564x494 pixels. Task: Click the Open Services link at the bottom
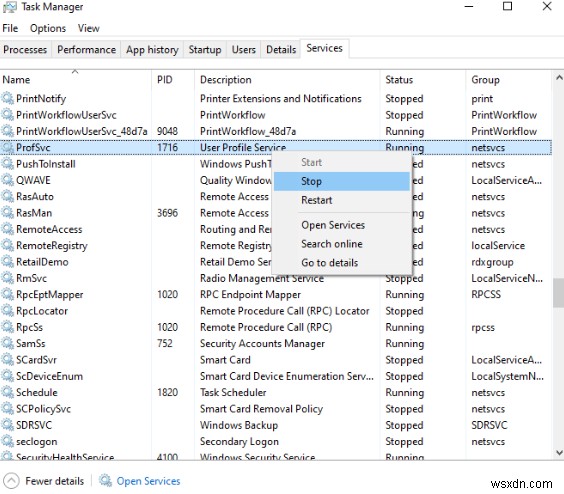(148, 481)
